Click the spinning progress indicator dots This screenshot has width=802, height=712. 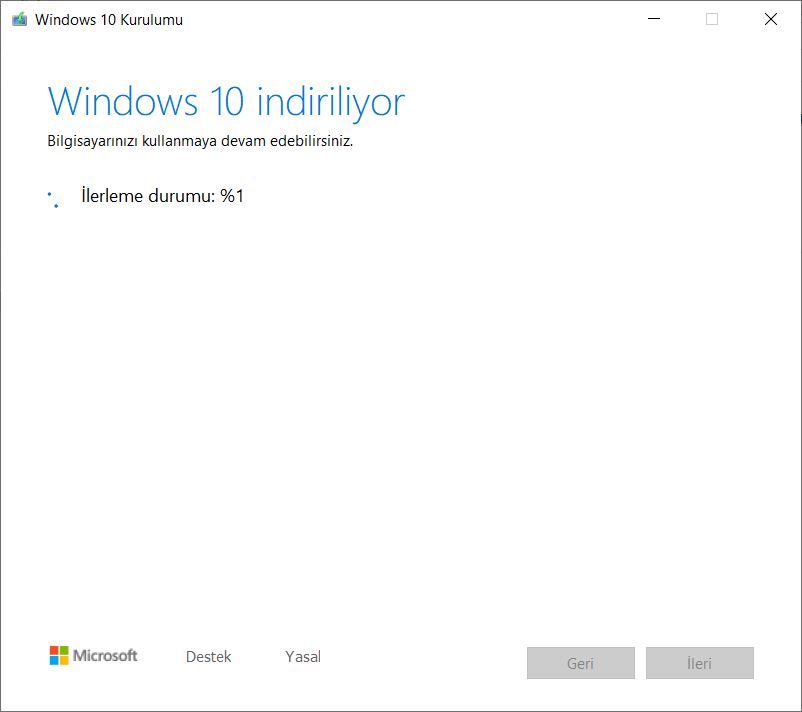55,199
